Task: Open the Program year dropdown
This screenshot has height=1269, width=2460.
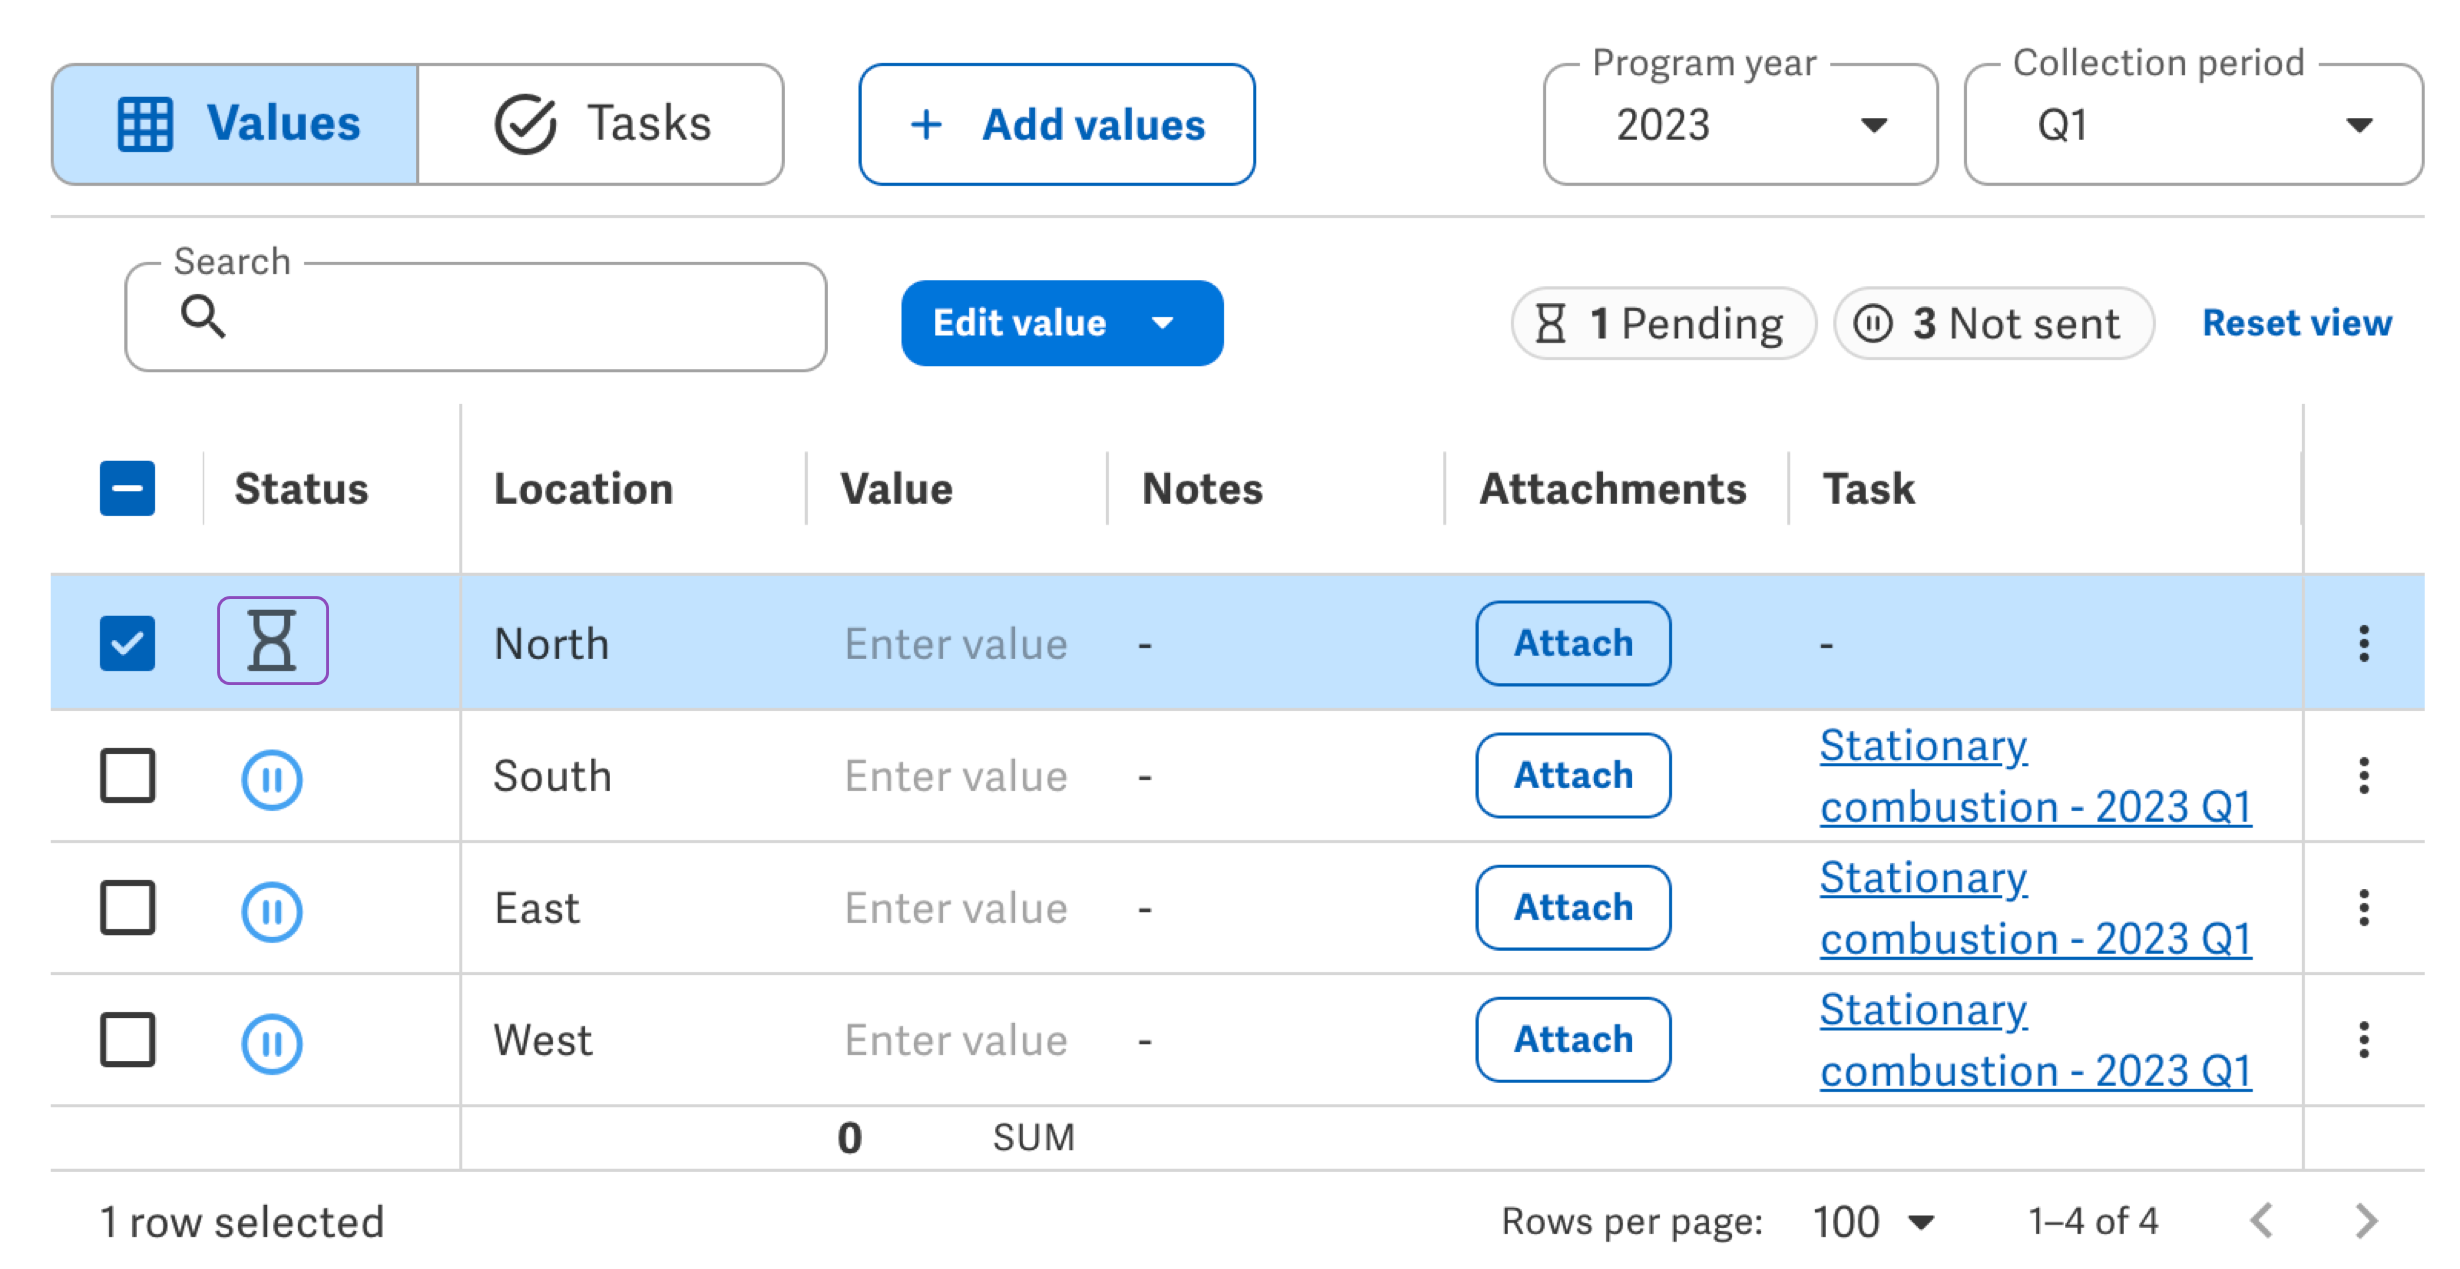Action: click(1740, 124)
